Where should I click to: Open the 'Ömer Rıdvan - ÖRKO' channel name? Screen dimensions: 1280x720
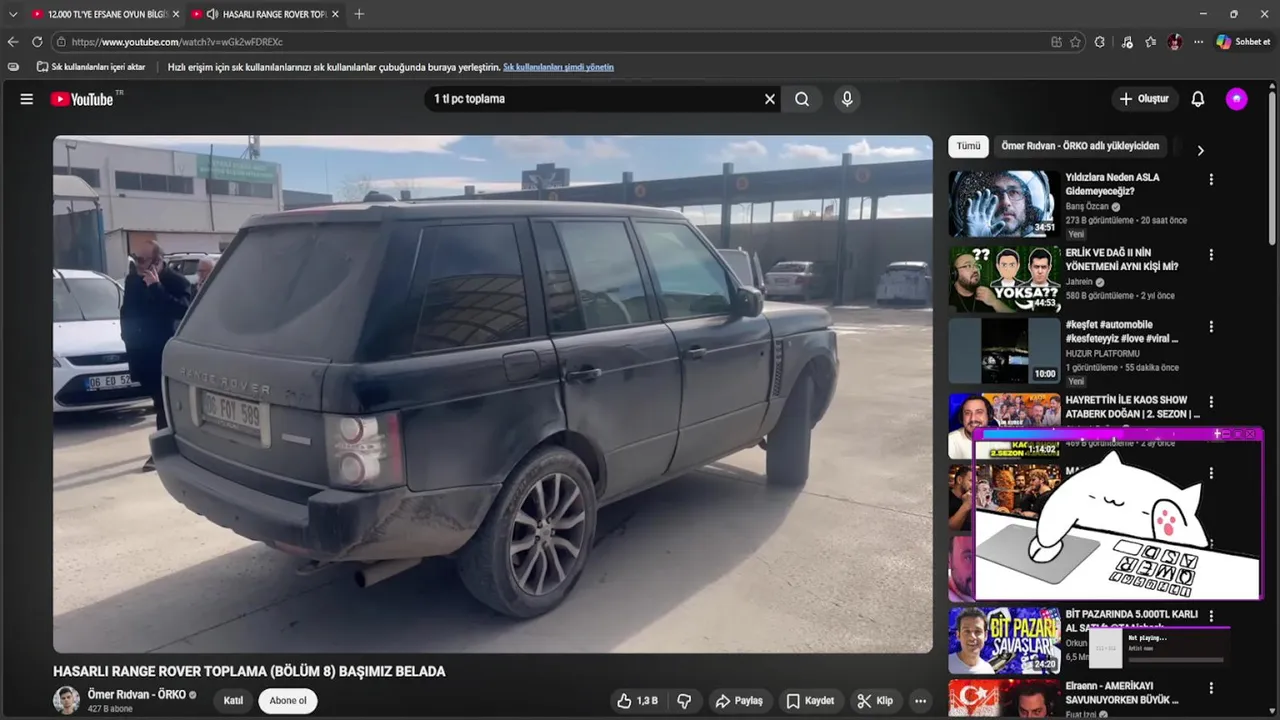(137, 695)
